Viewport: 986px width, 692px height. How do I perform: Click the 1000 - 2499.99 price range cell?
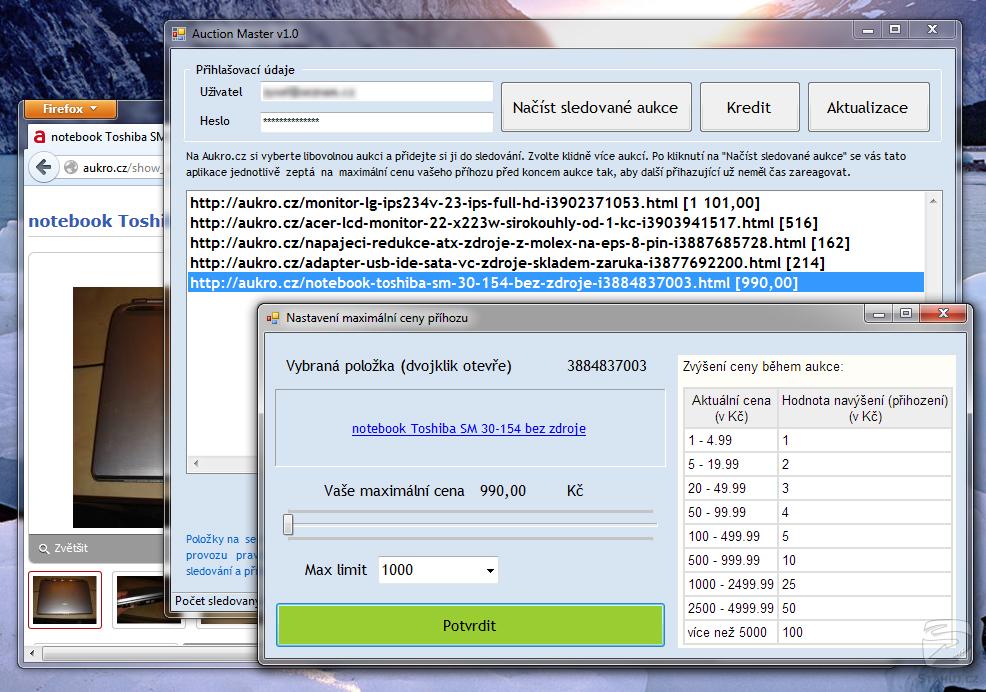731,584
